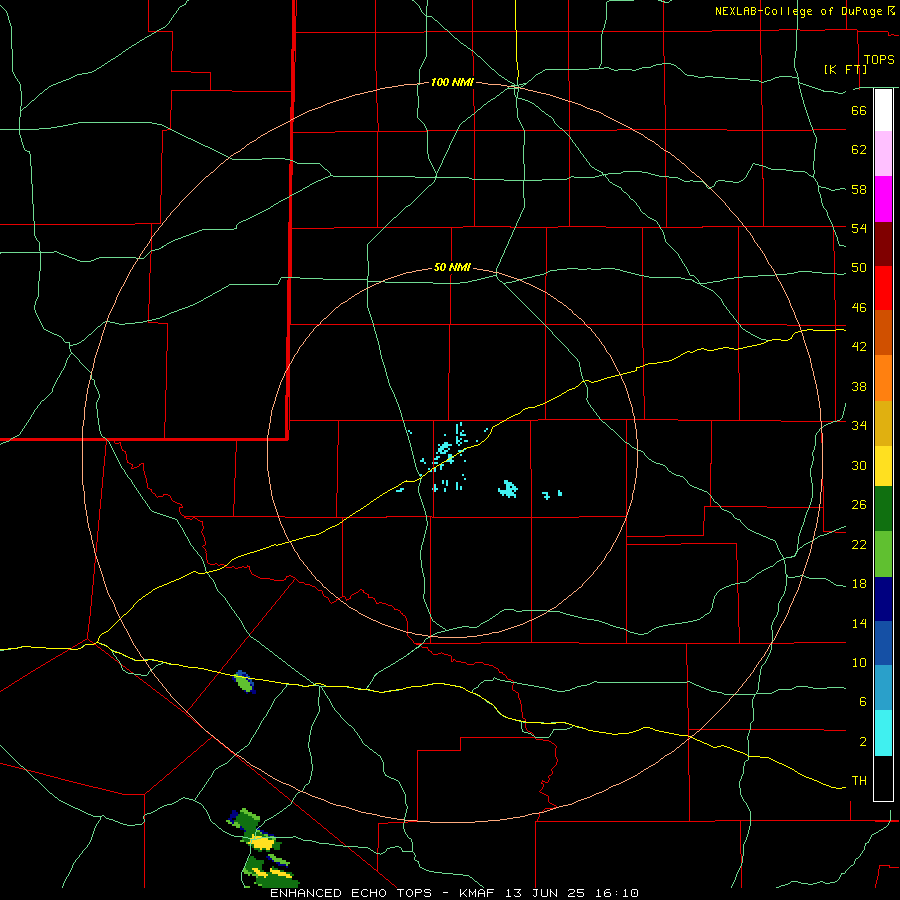Click the 50 NMI range ring label
Screen dimensions: 900x900
(452, 267)
